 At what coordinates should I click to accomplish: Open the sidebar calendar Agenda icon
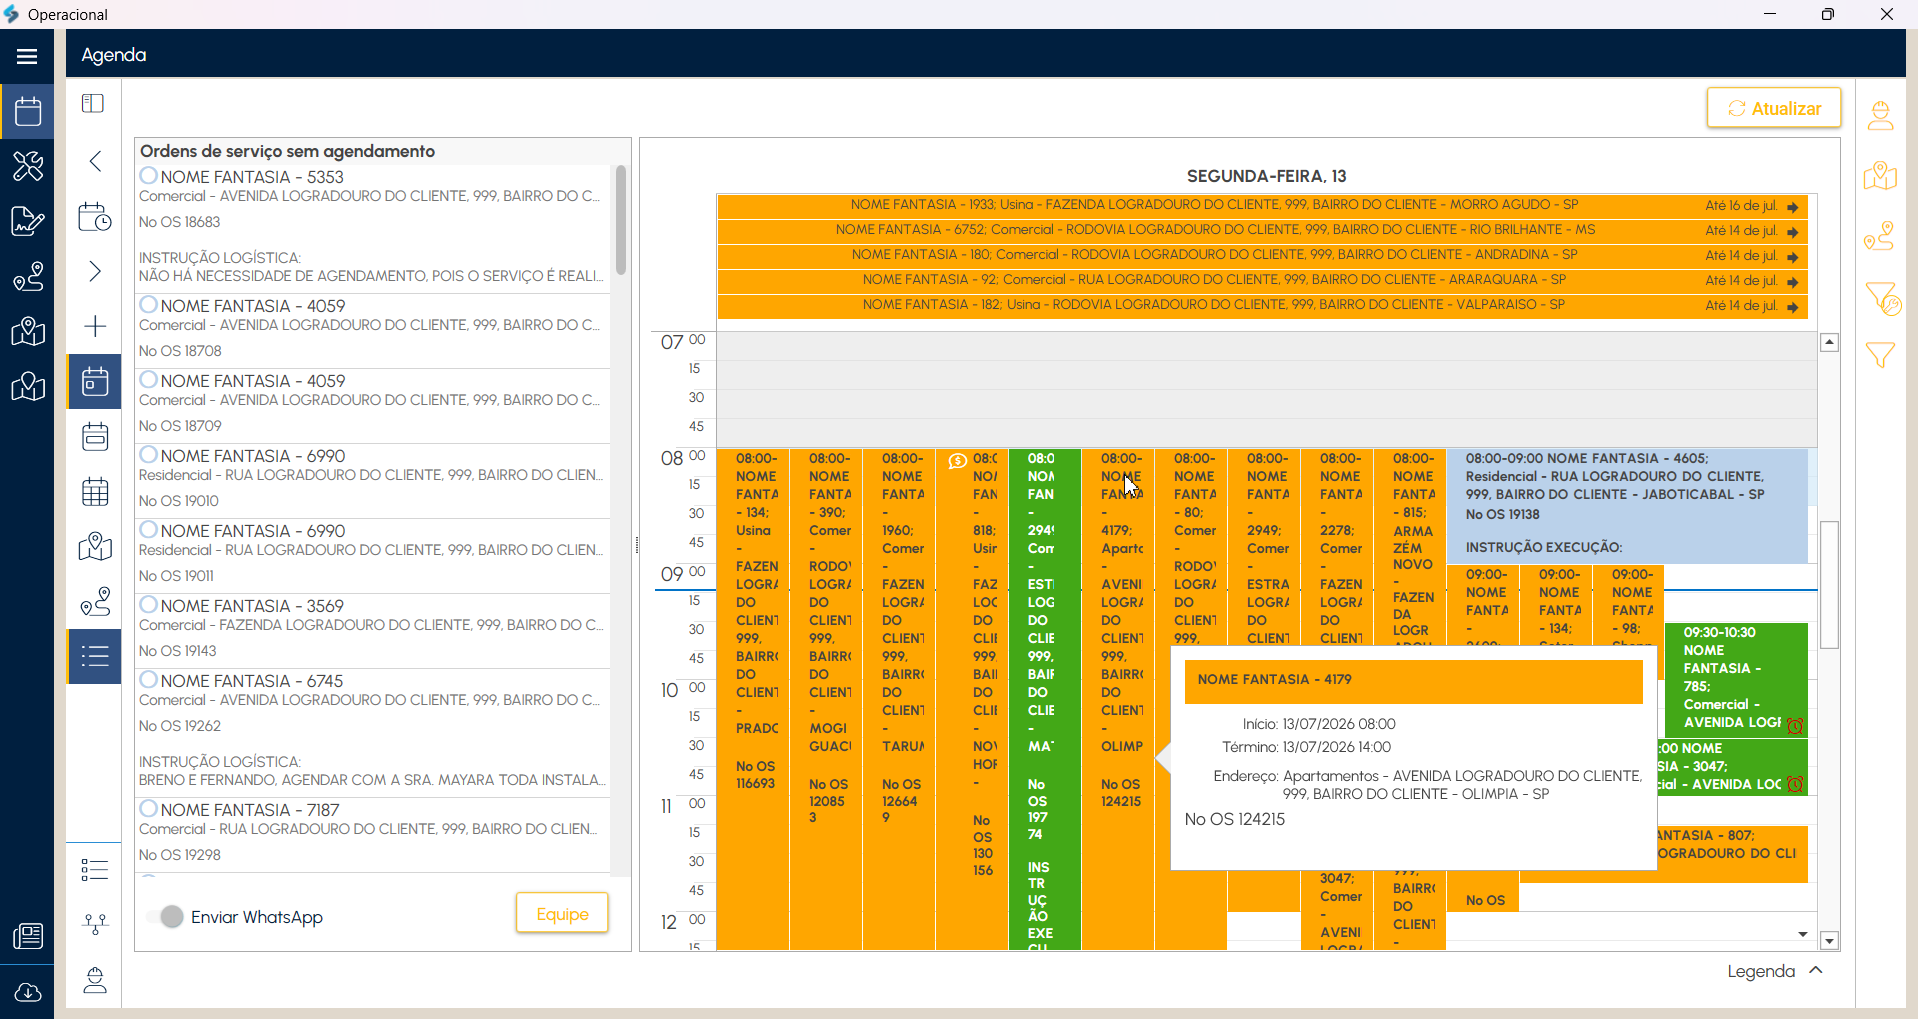coord(27,110)
